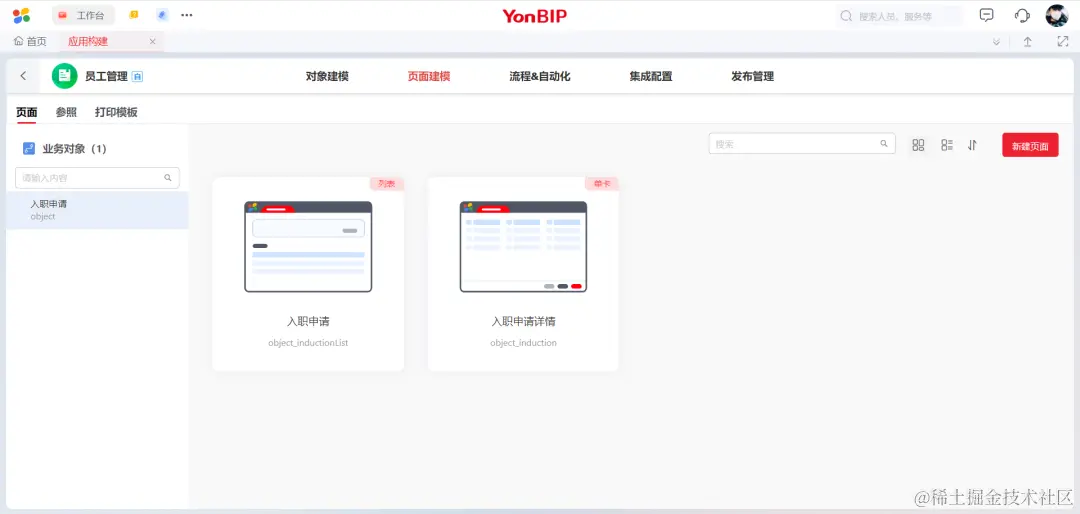Click the yellow shortcut icon beside 工作台
The image size is (1080, 514).
coord(134,14)
